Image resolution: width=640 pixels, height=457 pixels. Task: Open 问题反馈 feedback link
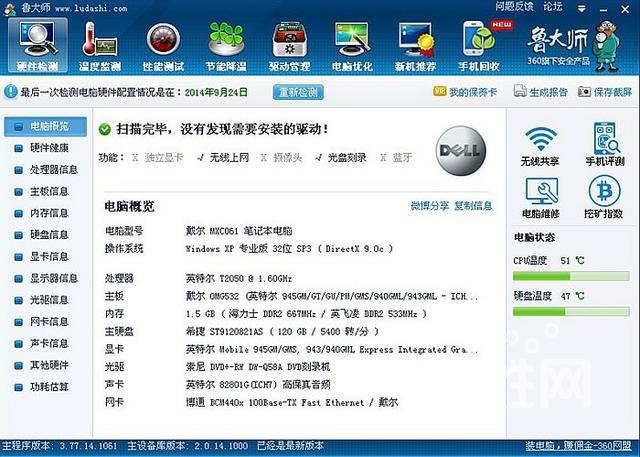pyautogui.click(x=514, y=7)
